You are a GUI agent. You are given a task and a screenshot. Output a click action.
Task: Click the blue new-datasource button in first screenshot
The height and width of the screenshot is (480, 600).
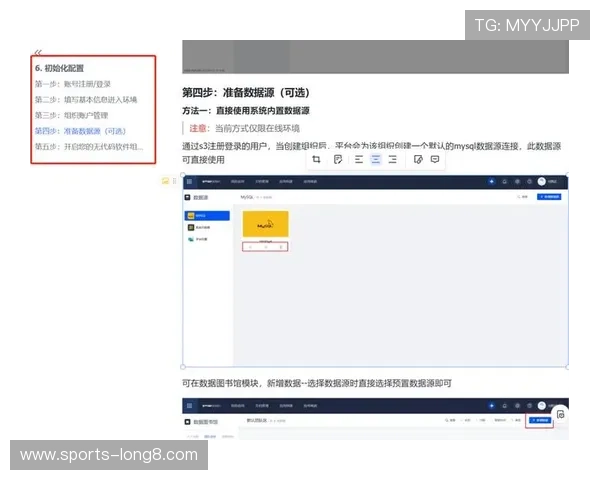coord(549,197)
